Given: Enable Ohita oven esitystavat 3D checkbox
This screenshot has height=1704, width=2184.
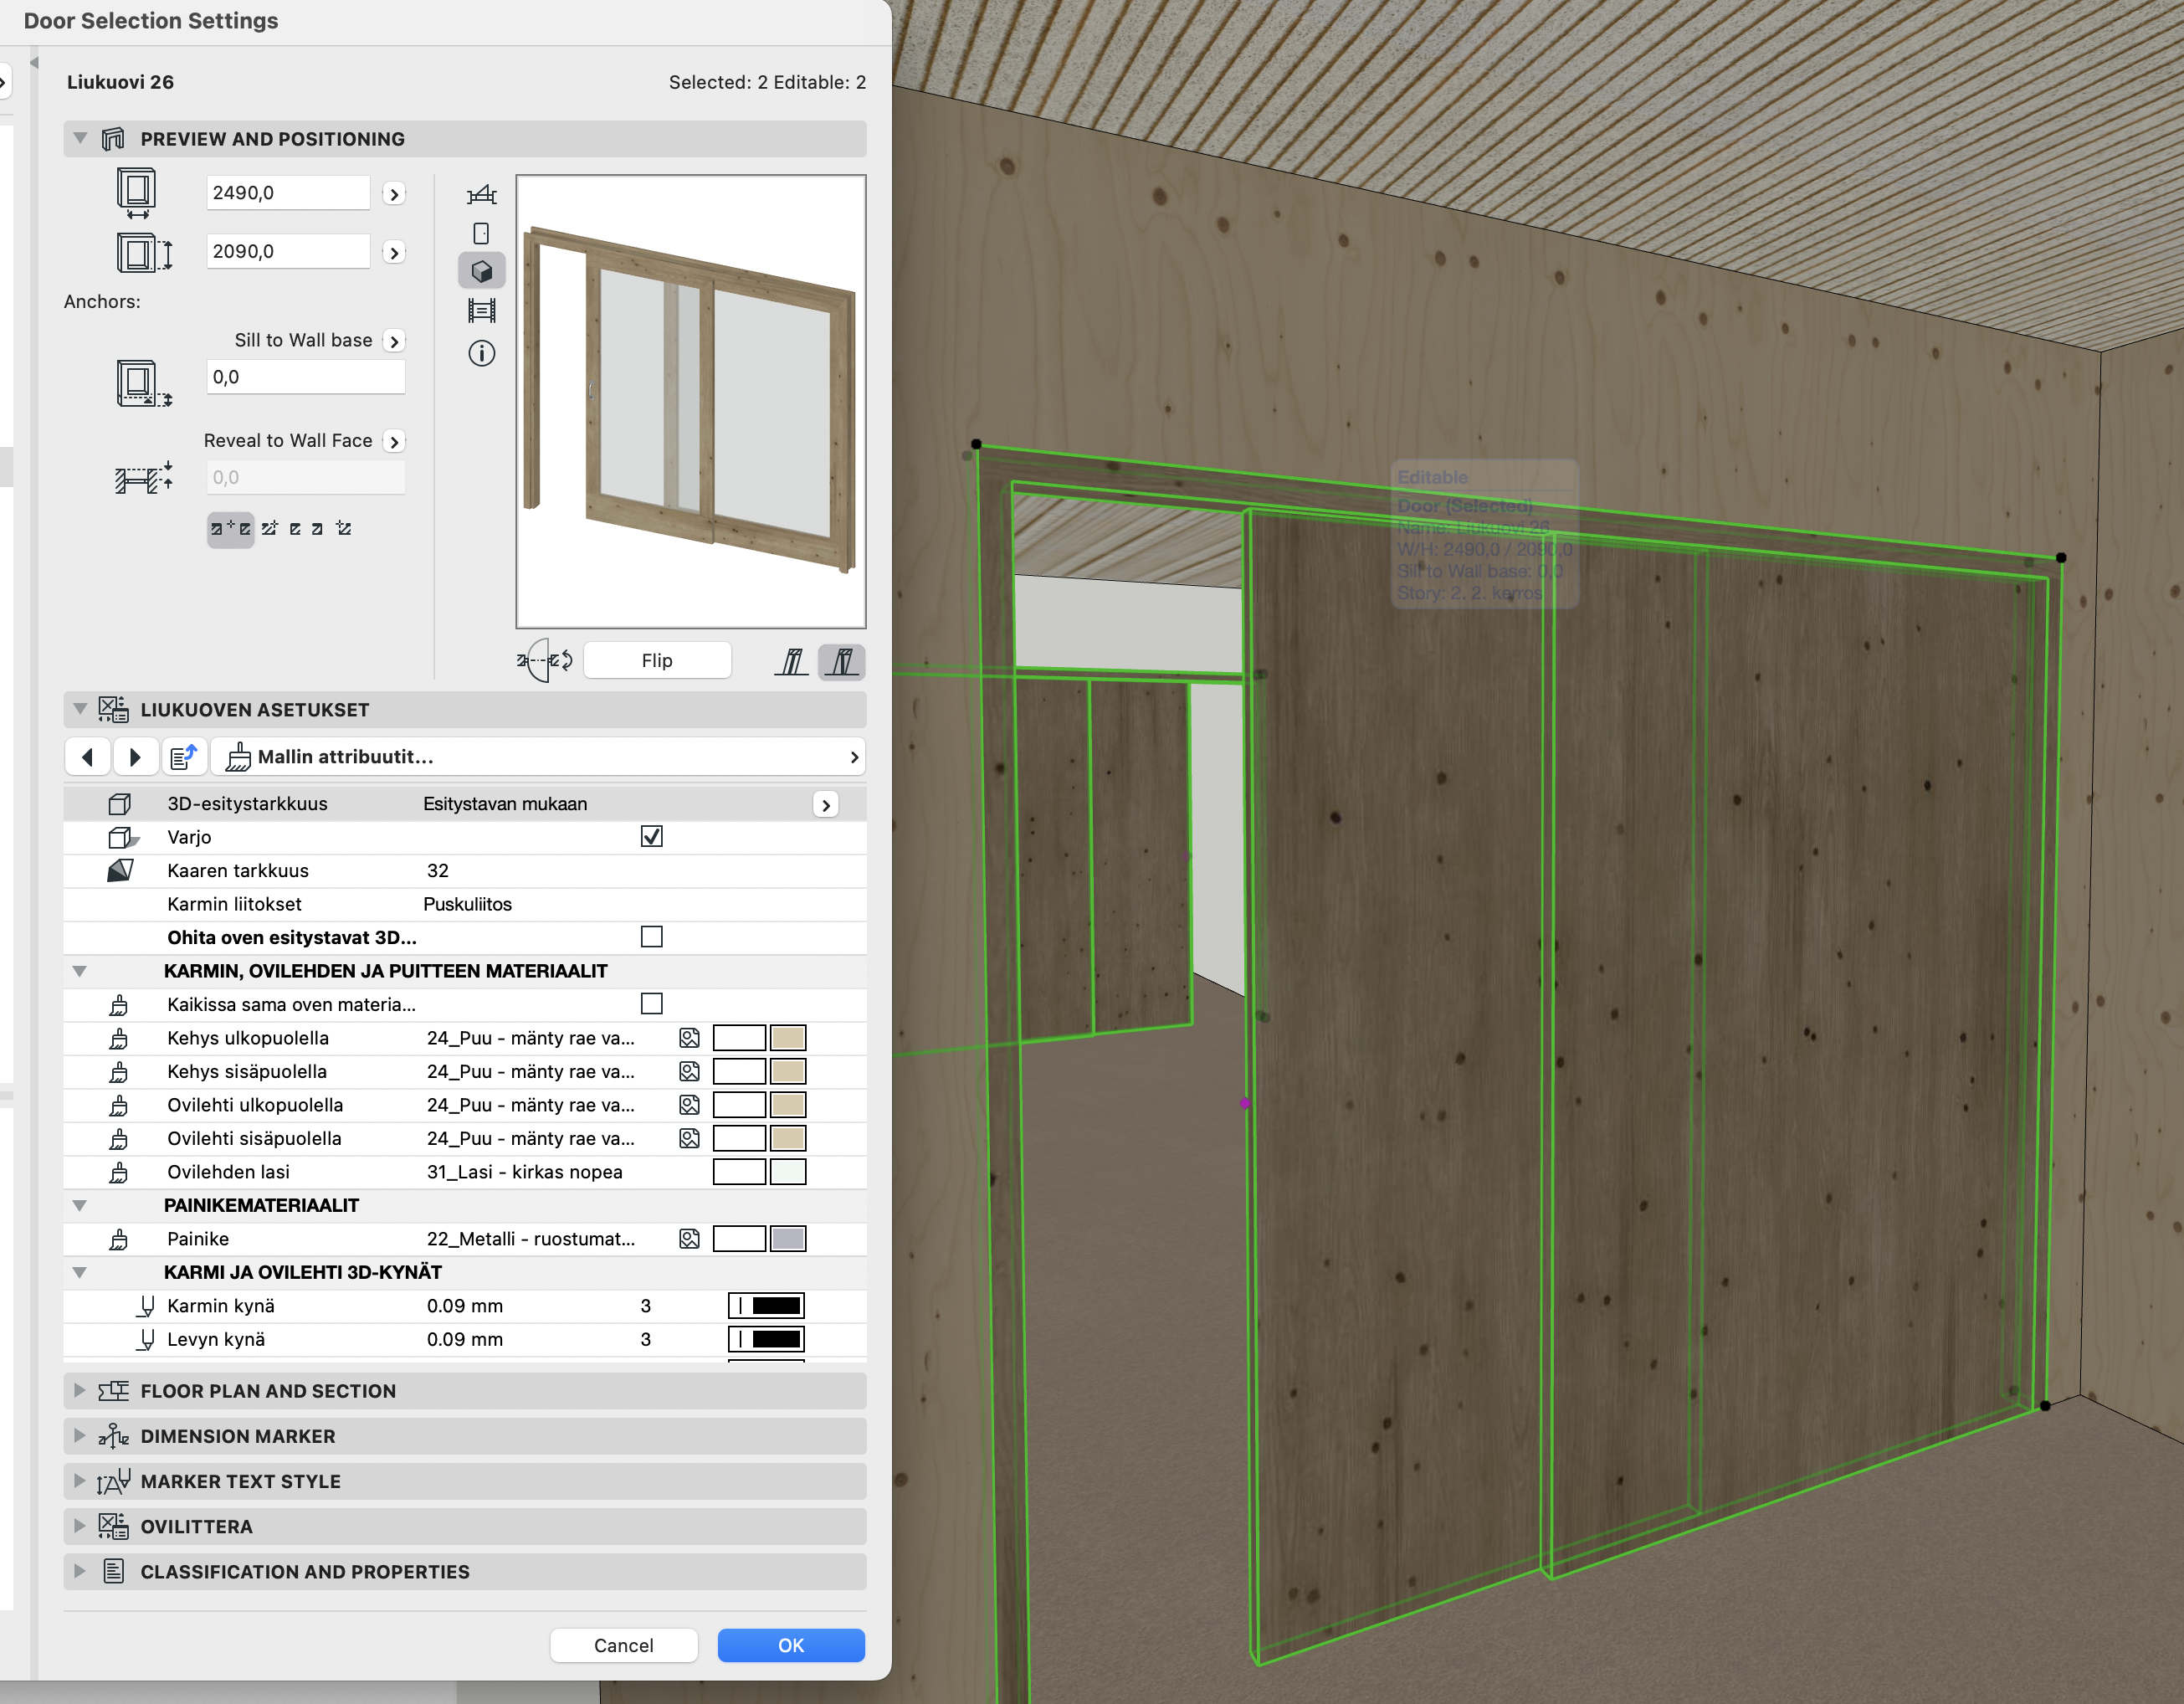Looking at the screenshot, I should click(x=651, y=937).
